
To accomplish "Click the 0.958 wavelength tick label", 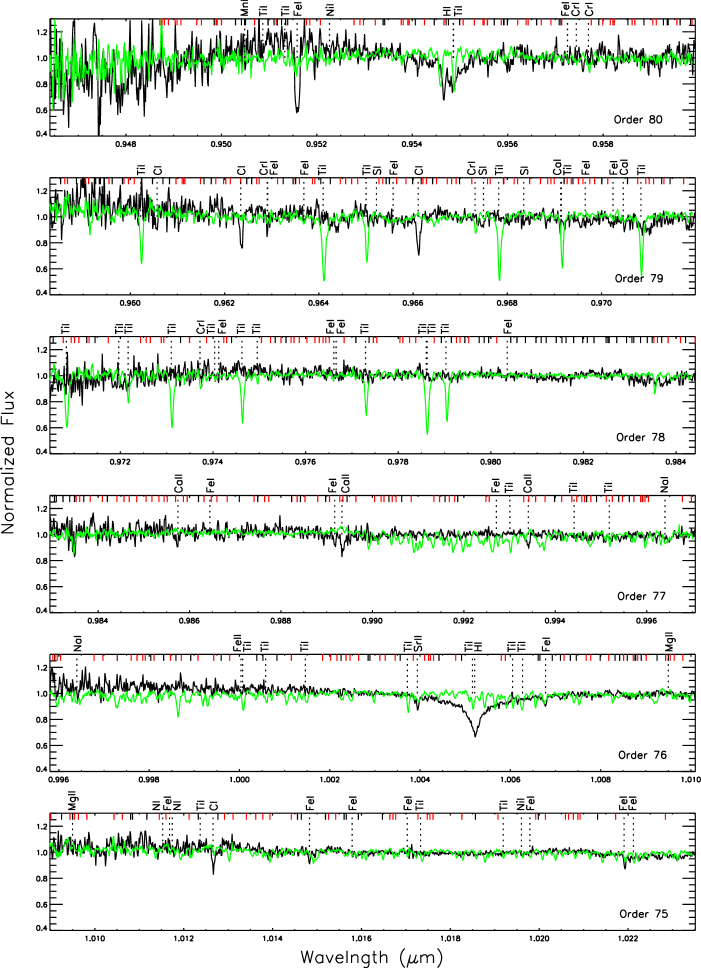I will 603,144.
